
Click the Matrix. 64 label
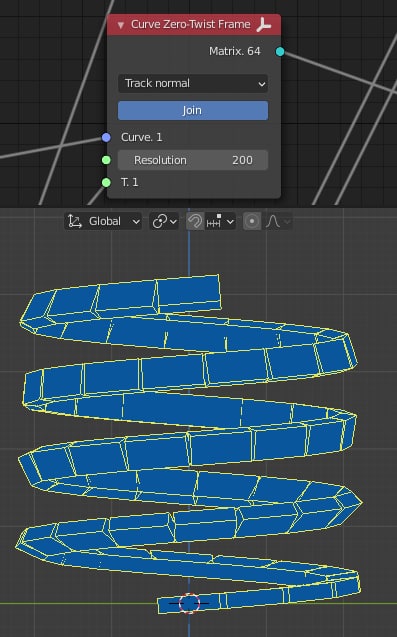(x=234, y=51)
